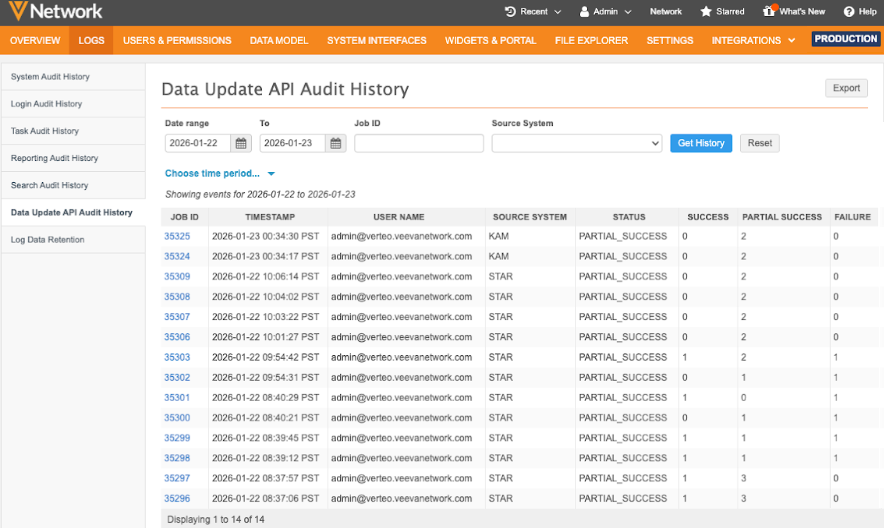The height and width of the screenshot is (528, 884).
Task: Expand the Choose time period menu
Action: [x=220, y=173]
